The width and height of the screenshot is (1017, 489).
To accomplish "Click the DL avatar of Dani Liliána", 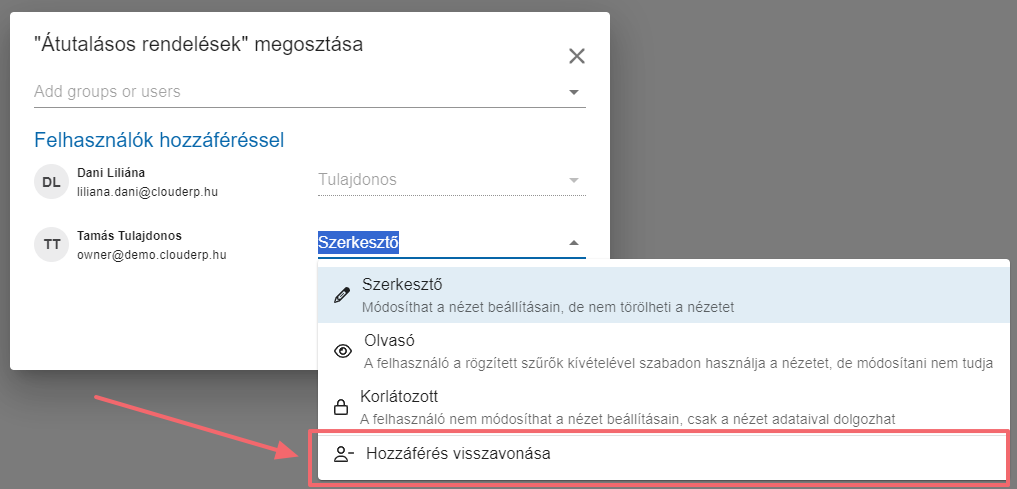I will pos(51,181).
